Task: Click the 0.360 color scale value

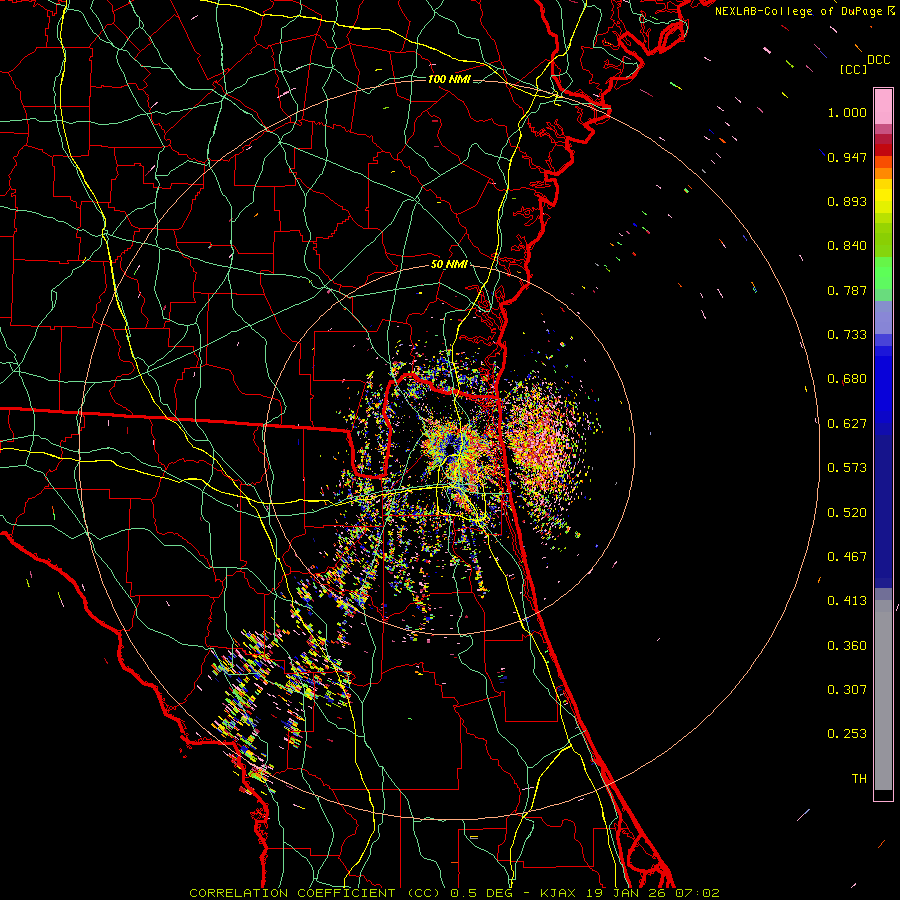Action: point(847,646)
